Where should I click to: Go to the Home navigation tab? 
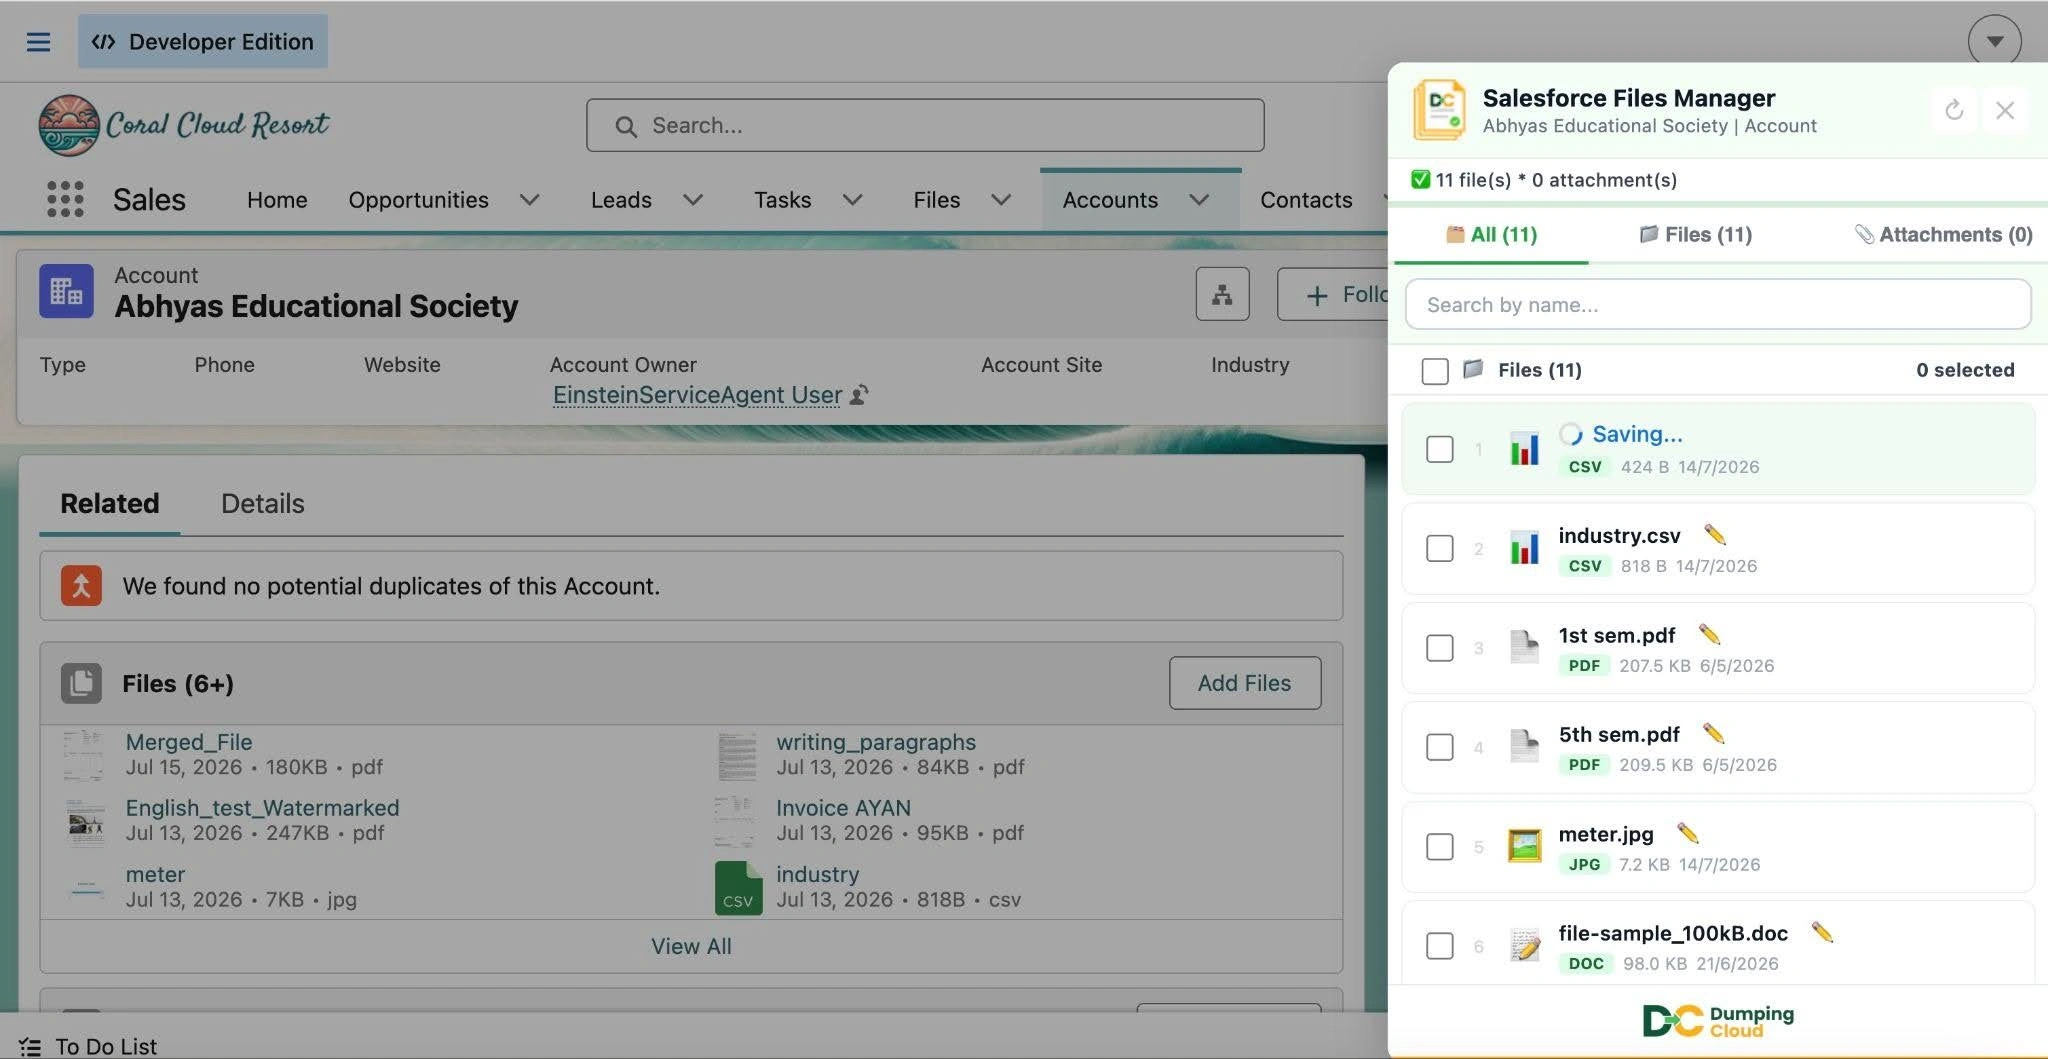pos(277,200)
